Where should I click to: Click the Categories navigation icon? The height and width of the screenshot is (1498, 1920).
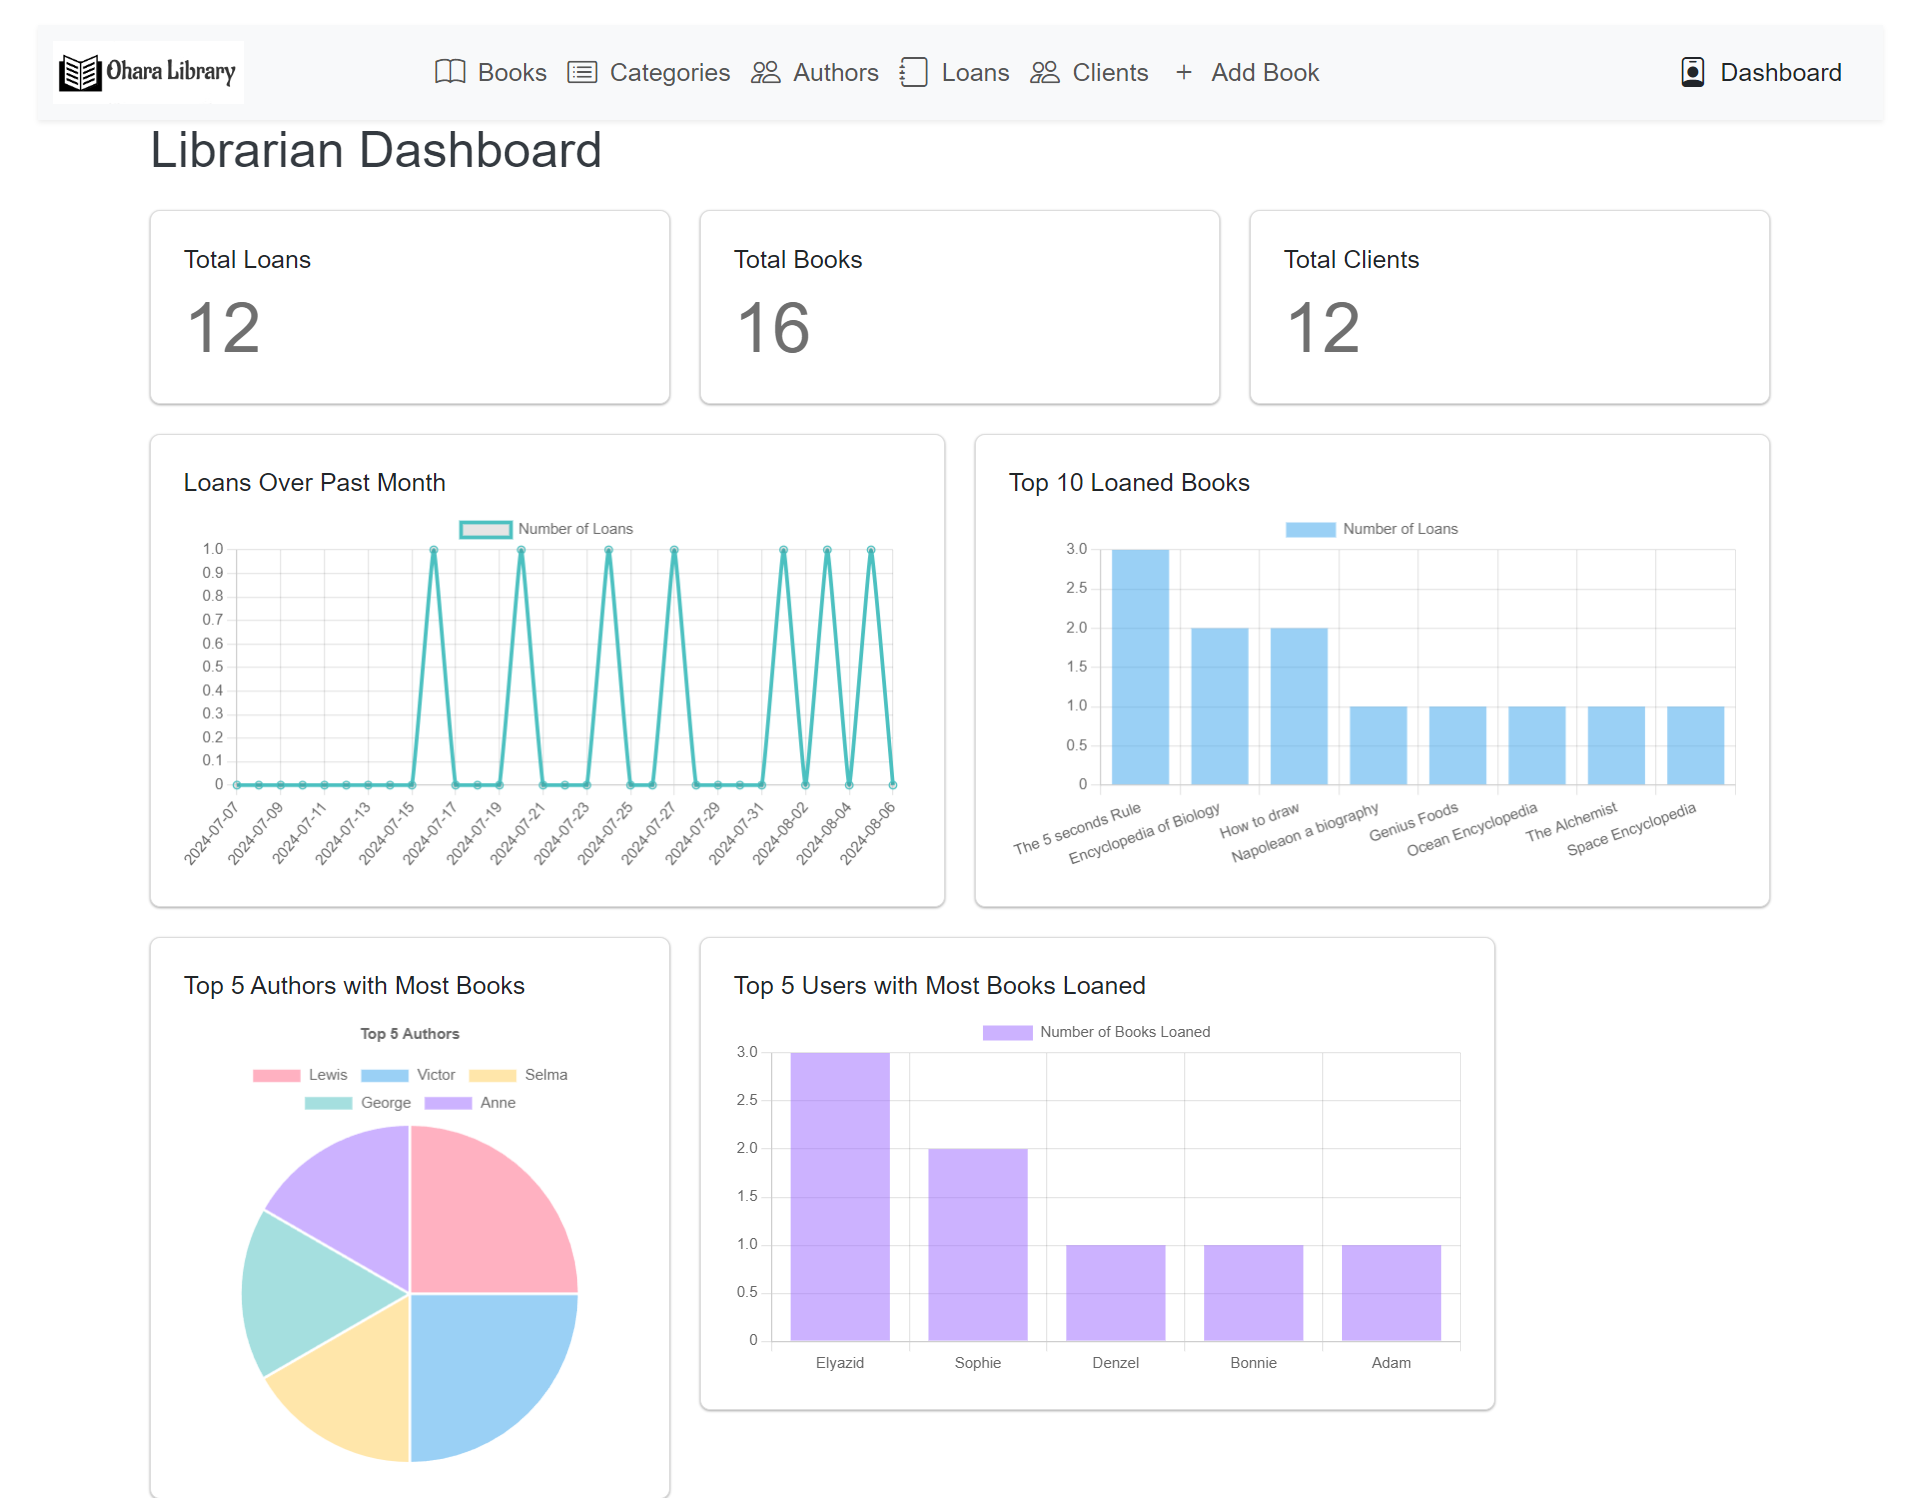tap(586, 72)
